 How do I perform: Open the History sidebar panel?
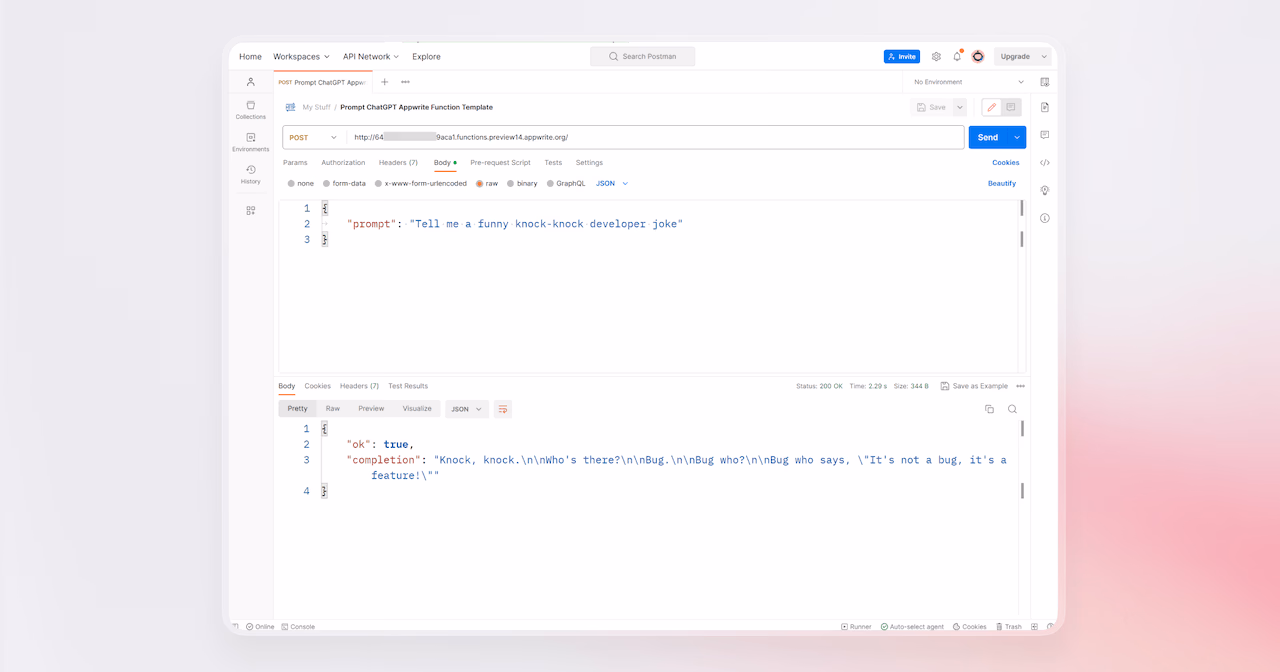click(251, 175)
